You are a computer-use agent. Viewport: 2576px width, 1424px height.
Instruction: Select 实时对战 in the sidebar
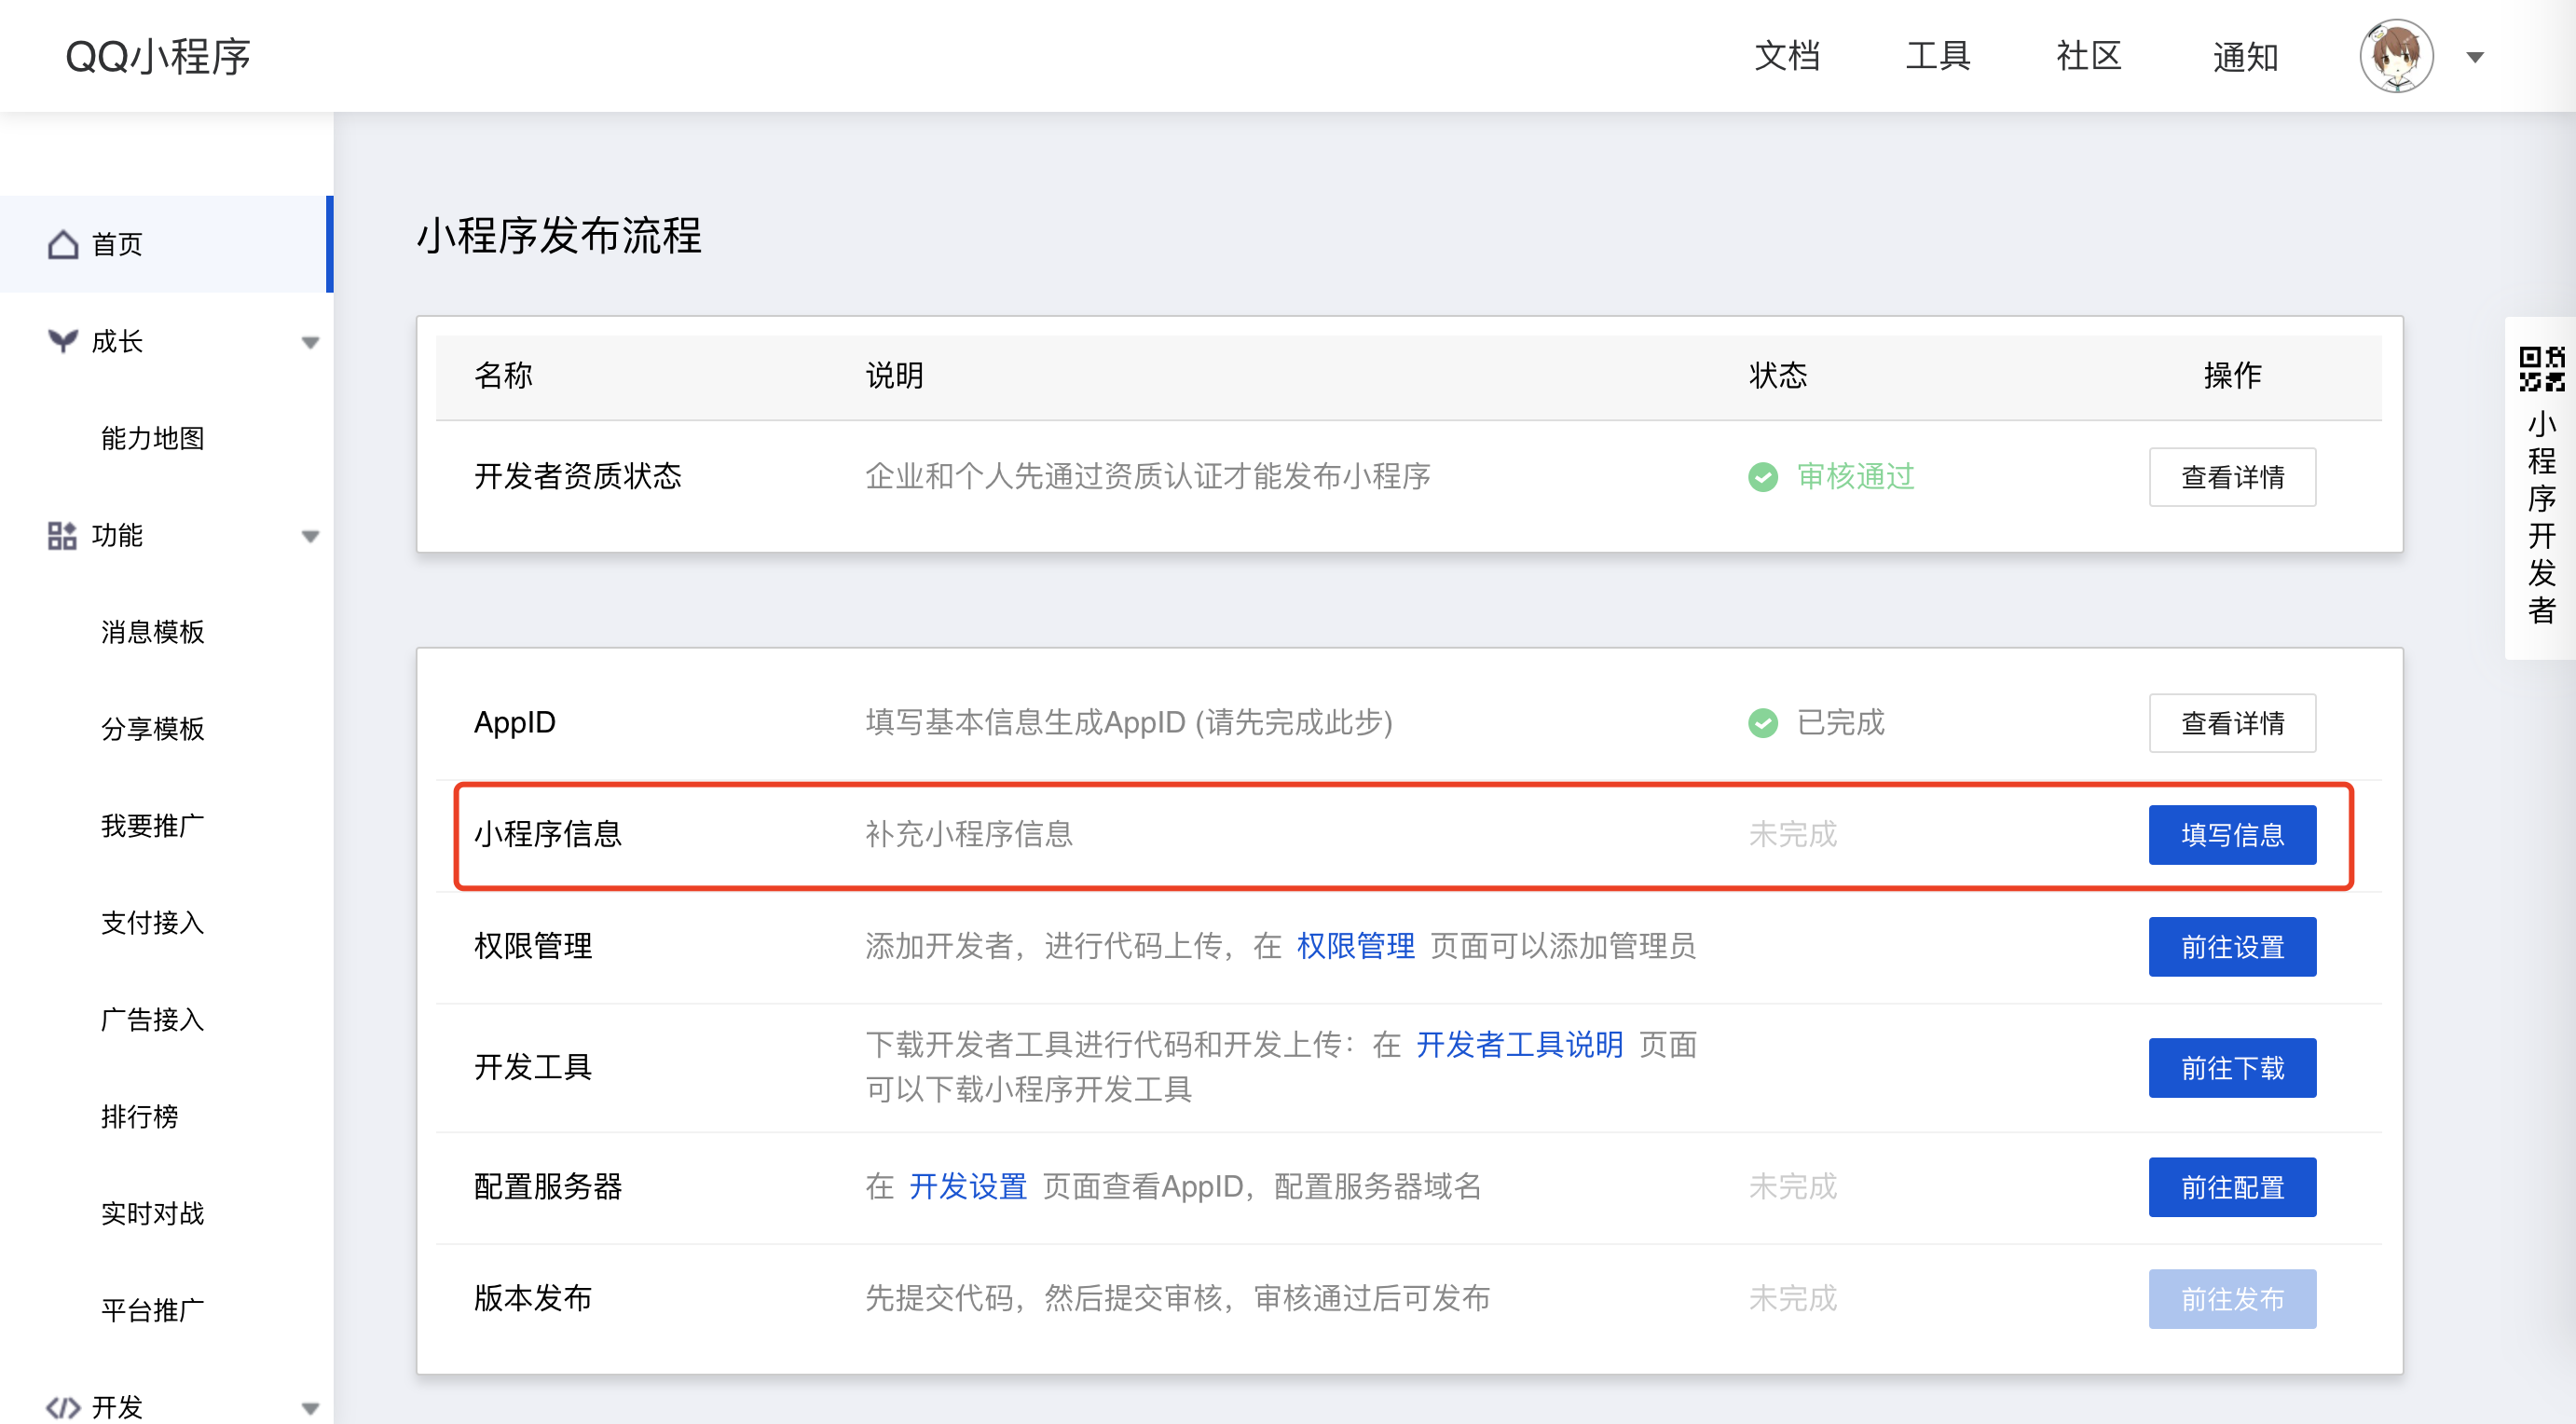click(x=152, y=1214)
